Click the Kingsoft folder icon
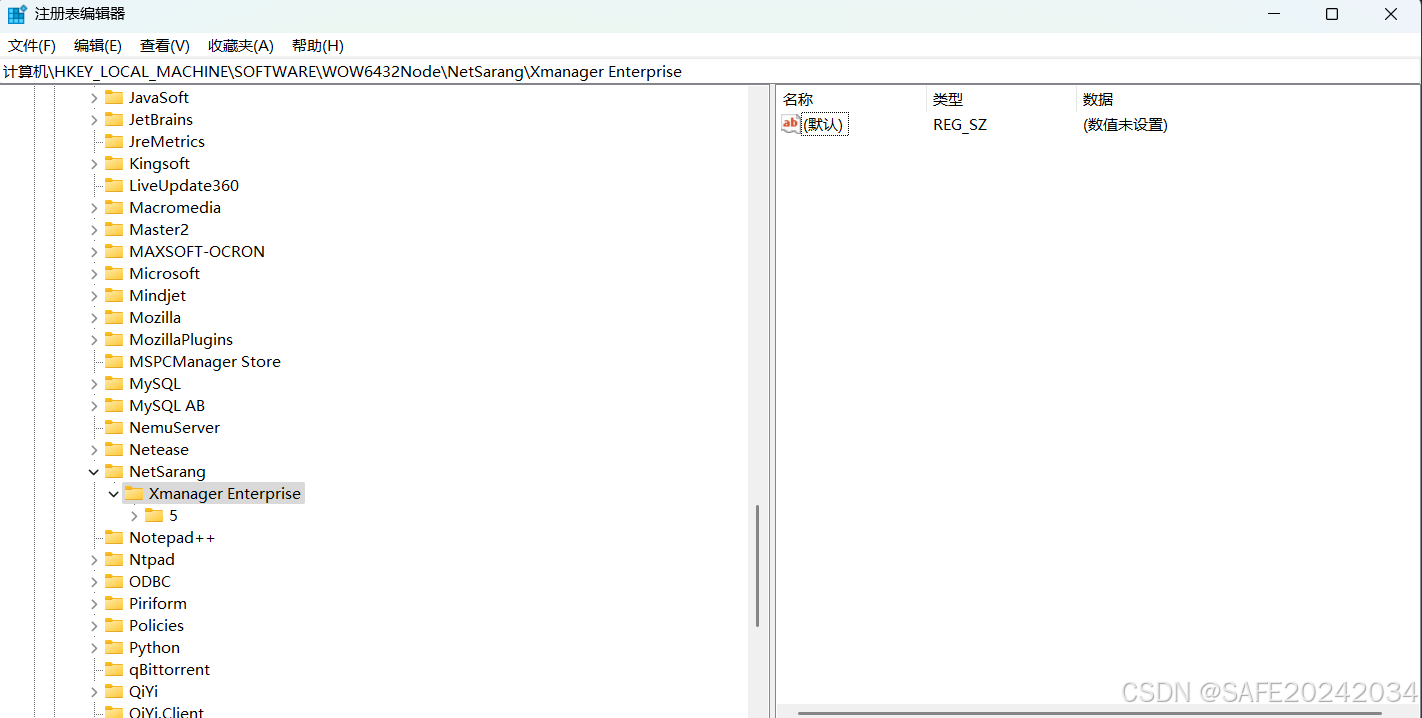The image size is (1422, 718). click(x=114, y=163)
